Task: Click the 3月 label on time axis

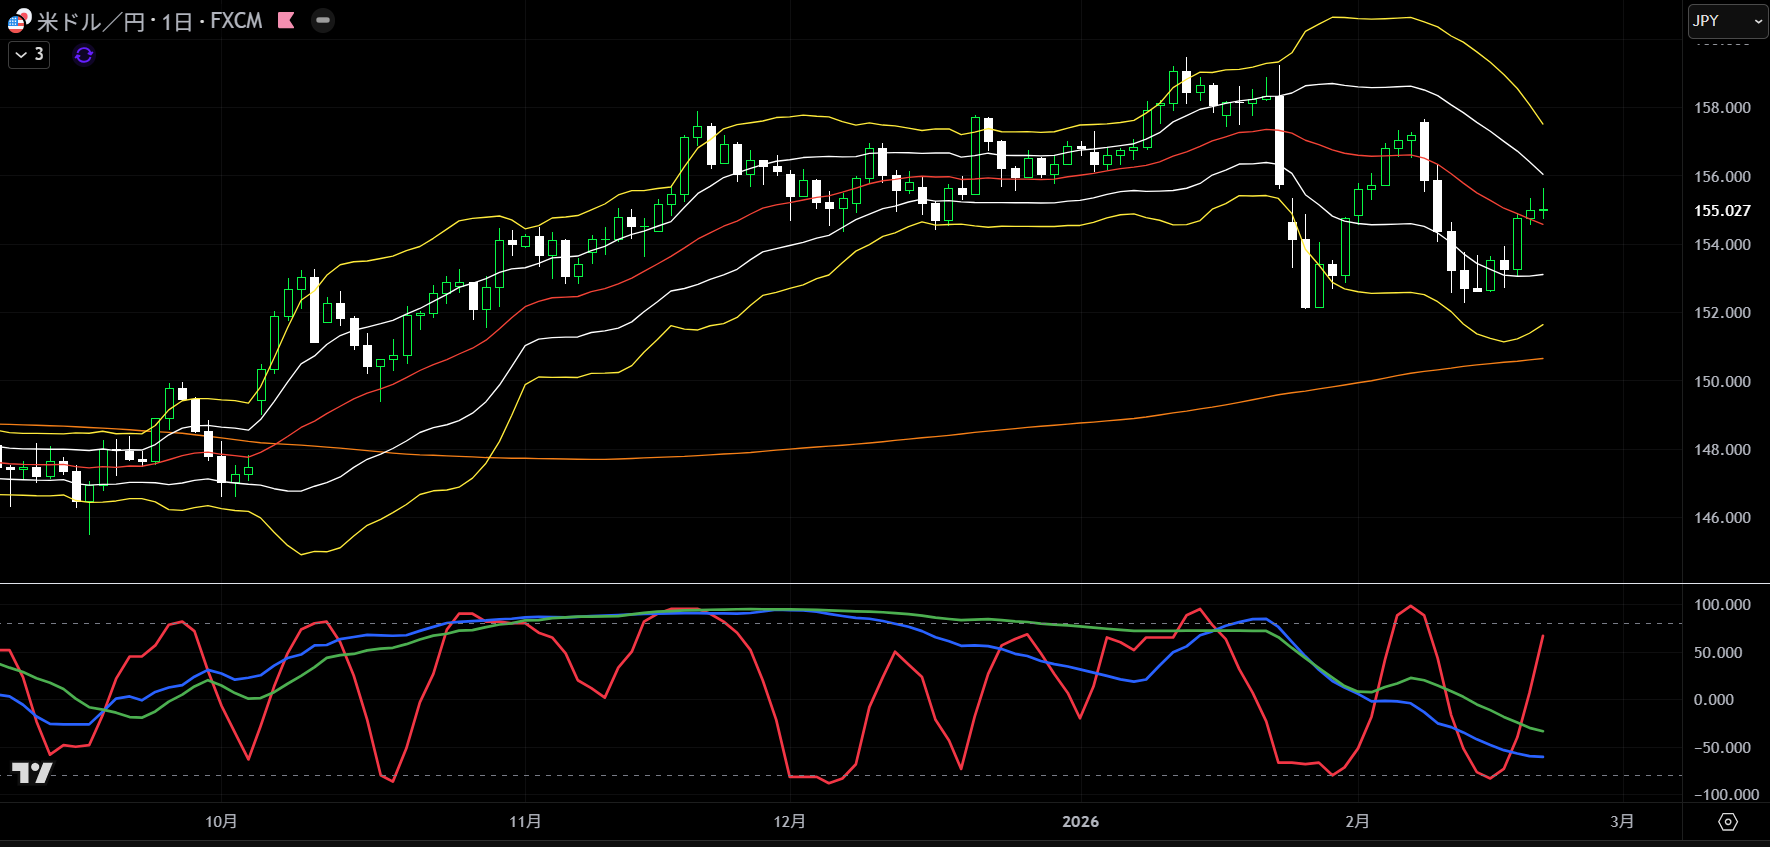Action: click(1622, 821)
